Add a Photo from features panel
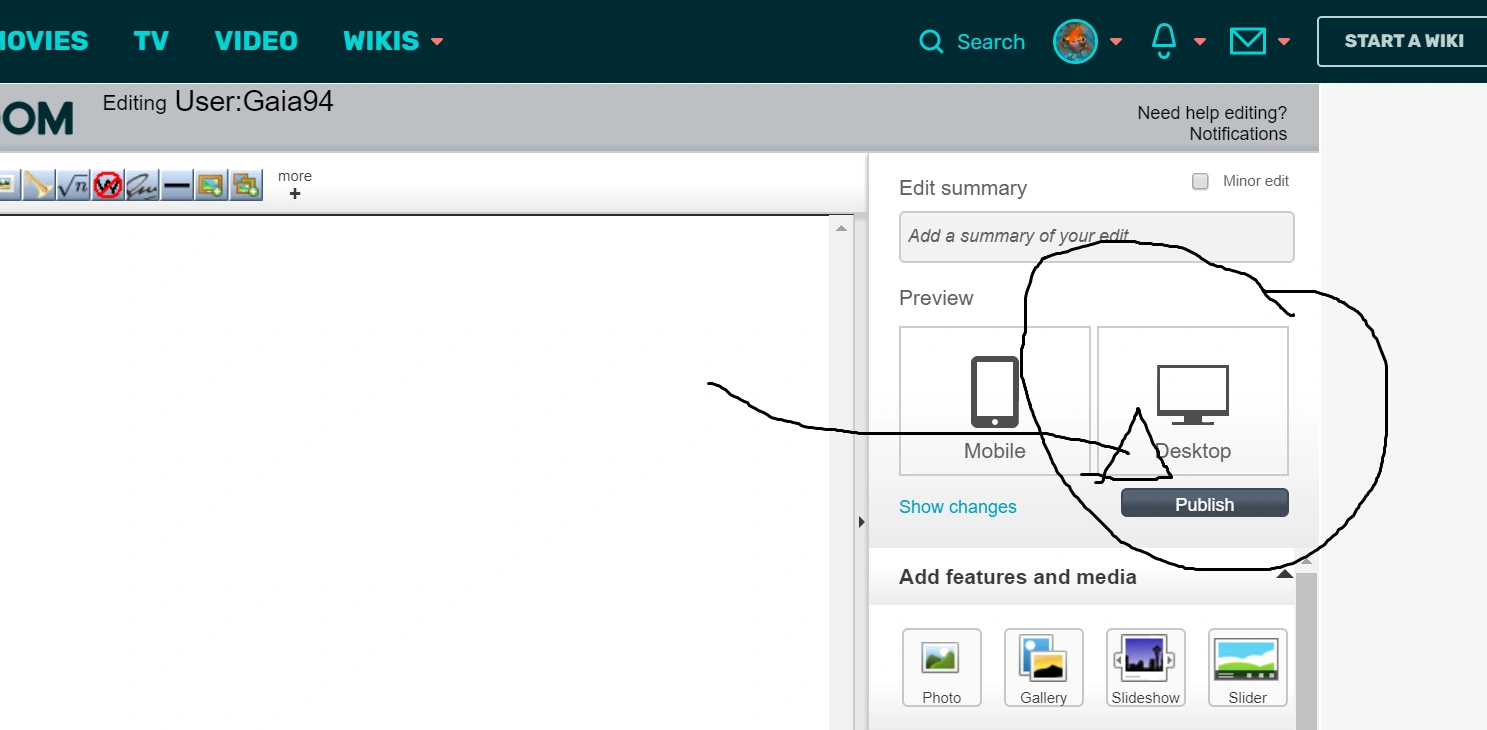 coord(941,667)
